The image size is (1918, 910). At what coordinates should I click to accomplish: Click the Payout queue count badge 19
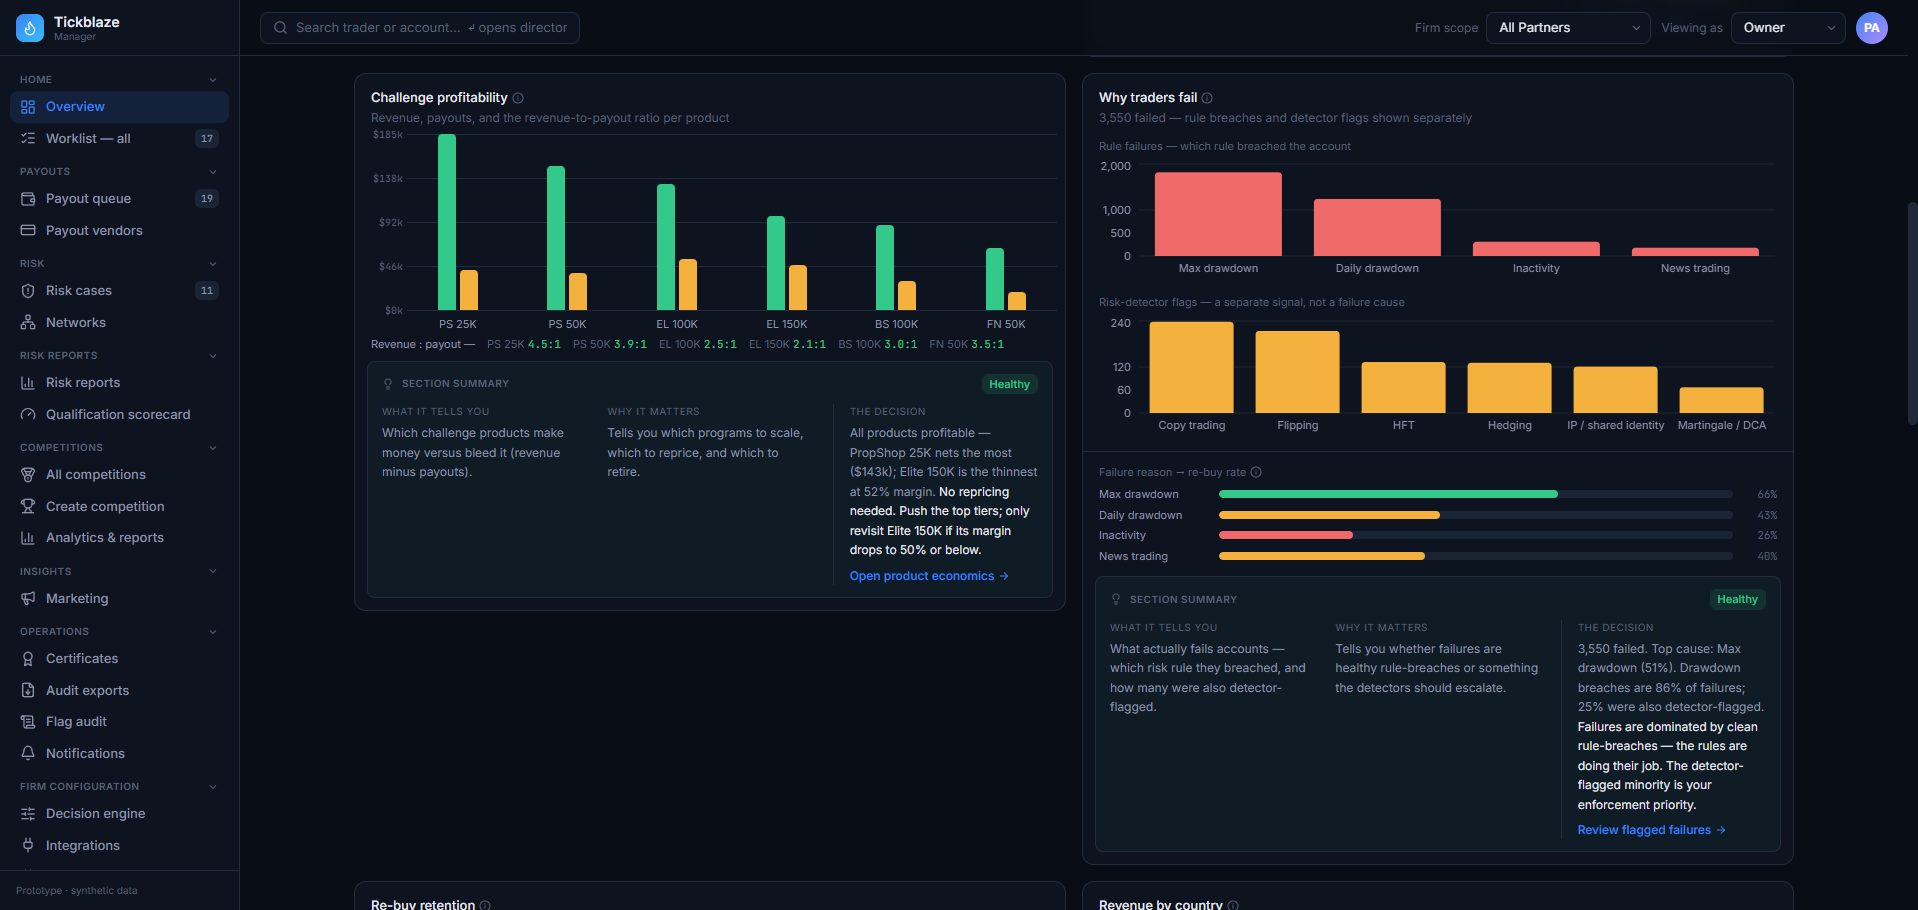pos(207,199)
